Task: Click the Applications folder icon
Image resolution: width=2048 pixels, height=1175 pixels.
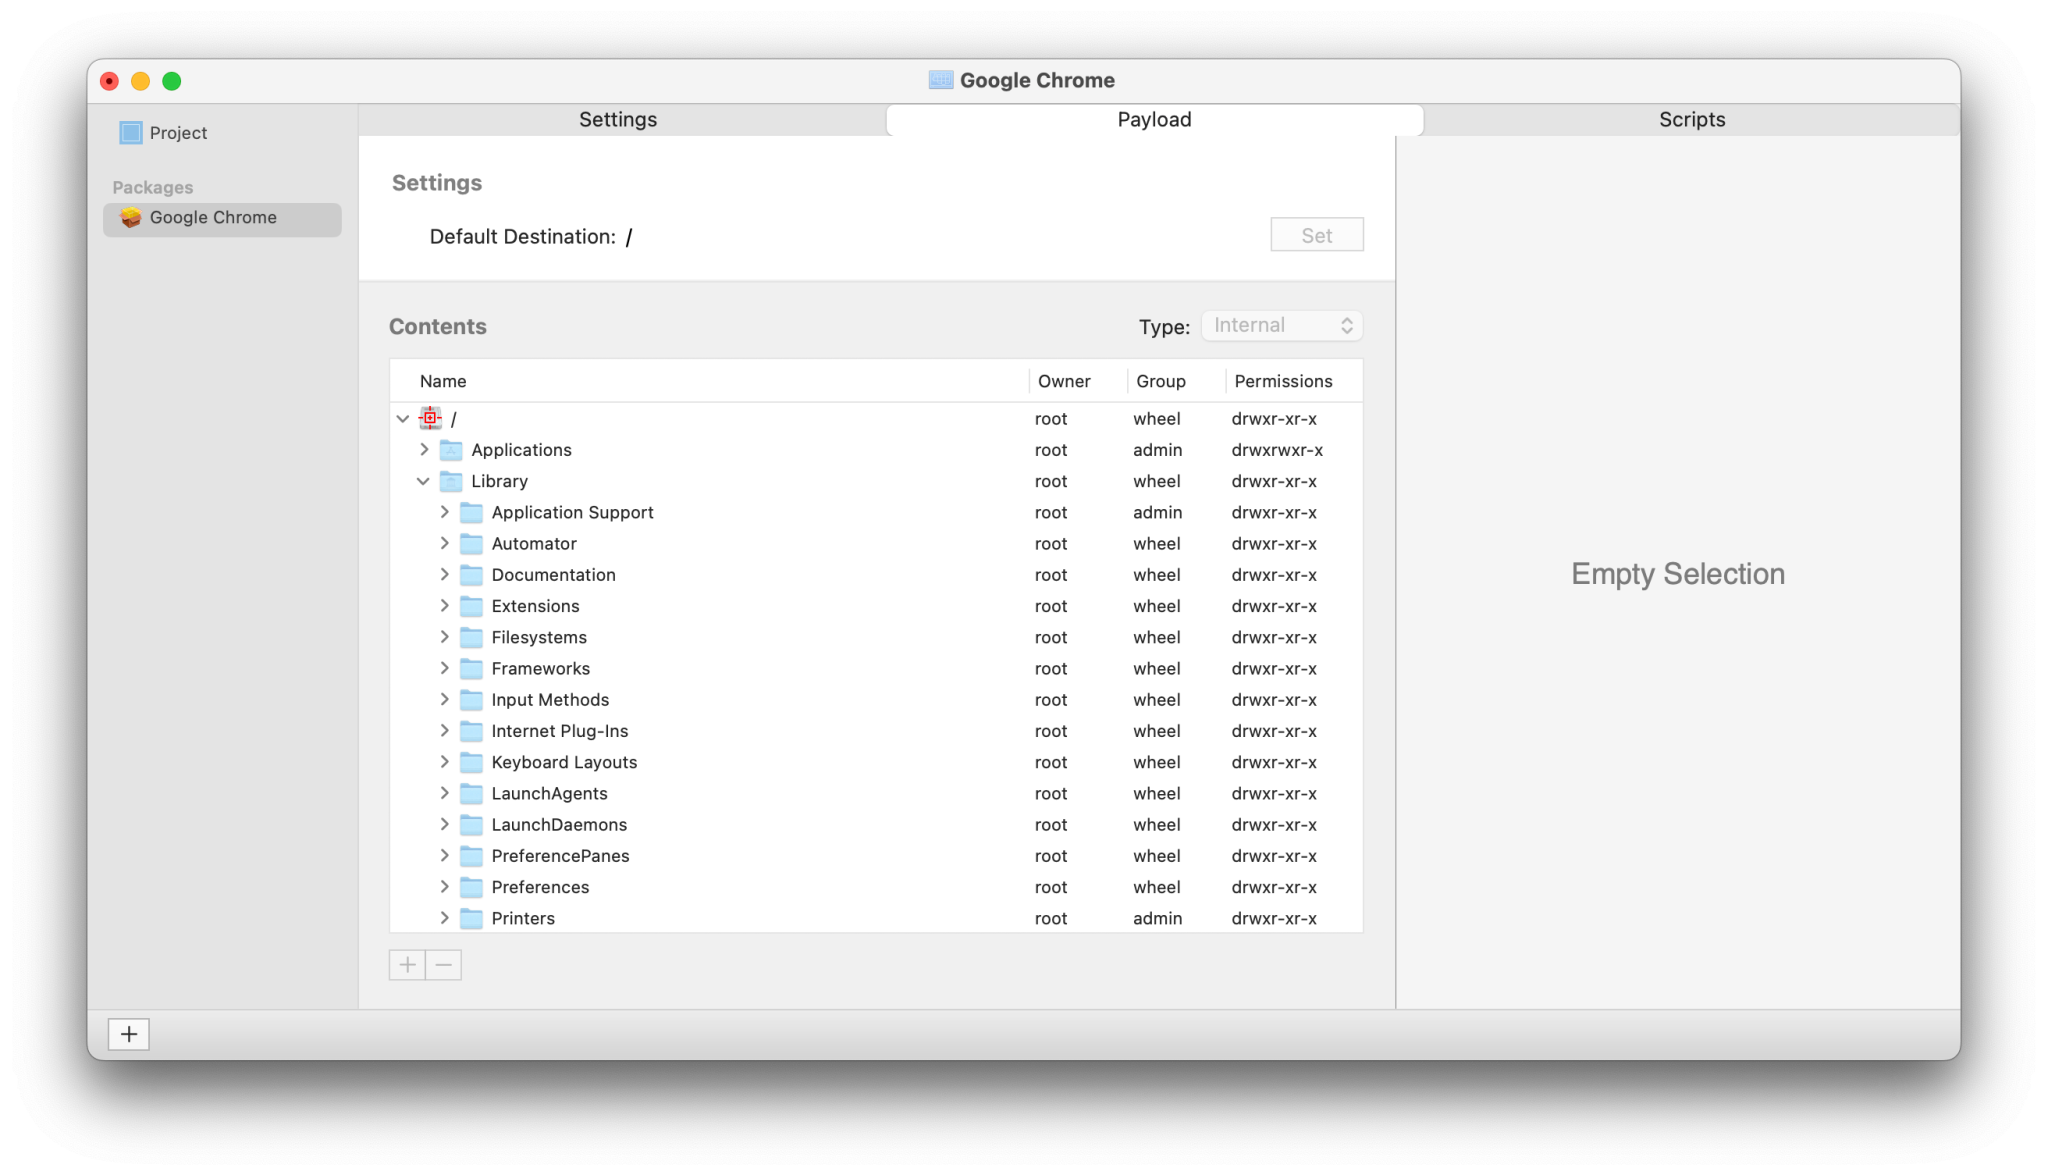Action: click(x=451, y=450)
